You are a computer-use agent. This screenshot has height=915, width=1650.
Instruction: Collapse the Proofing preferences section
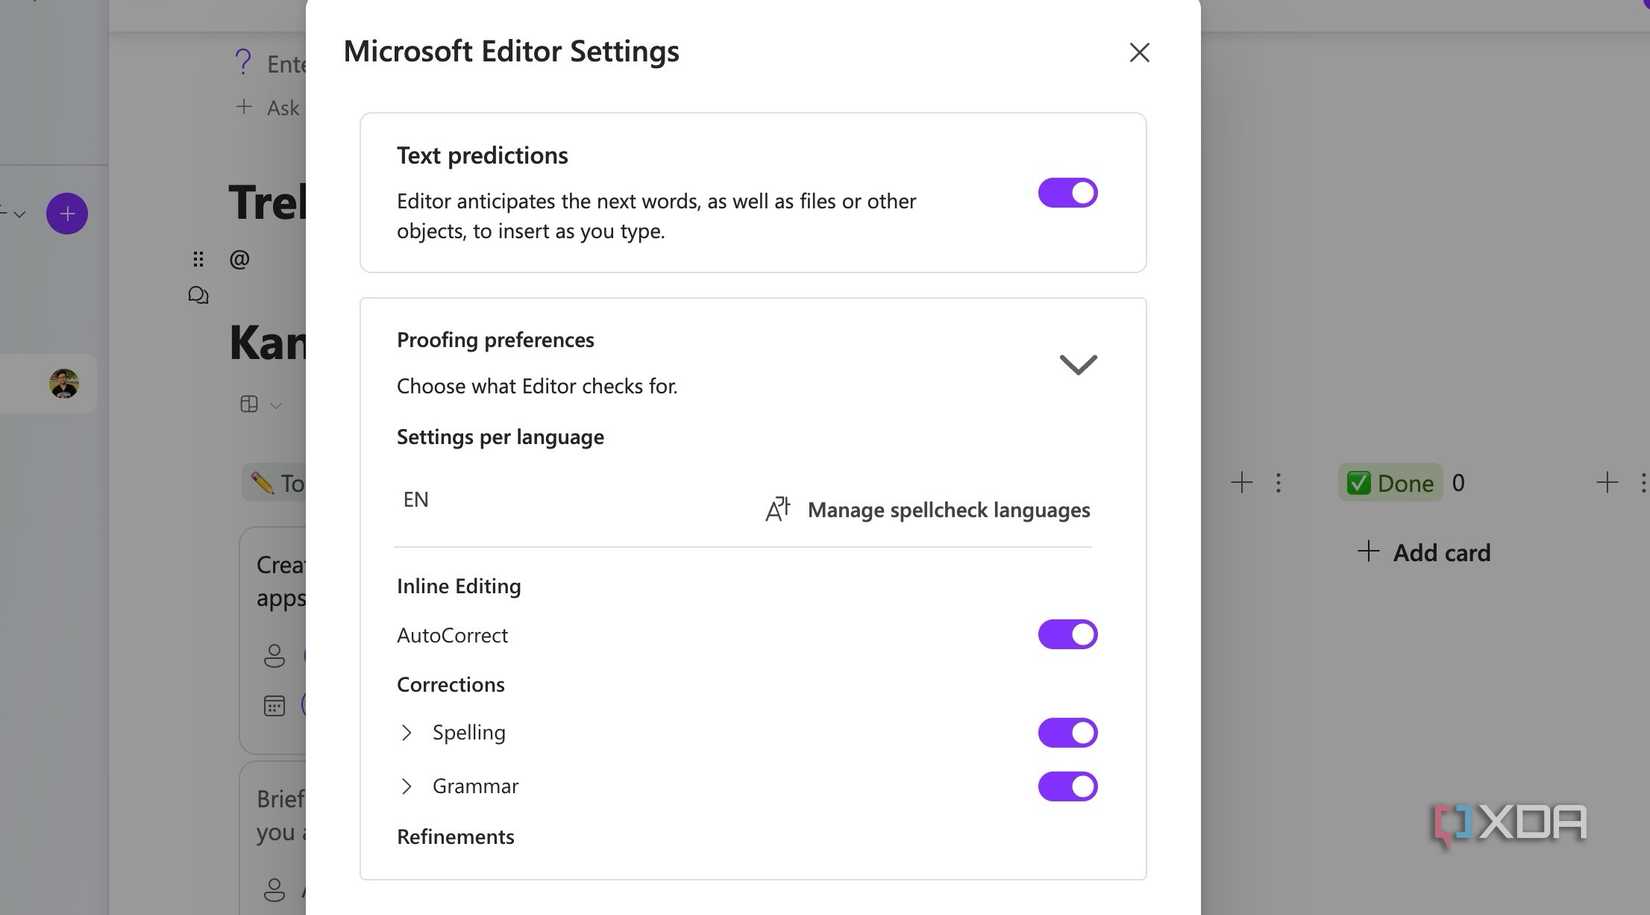[x=1078, y=364]
